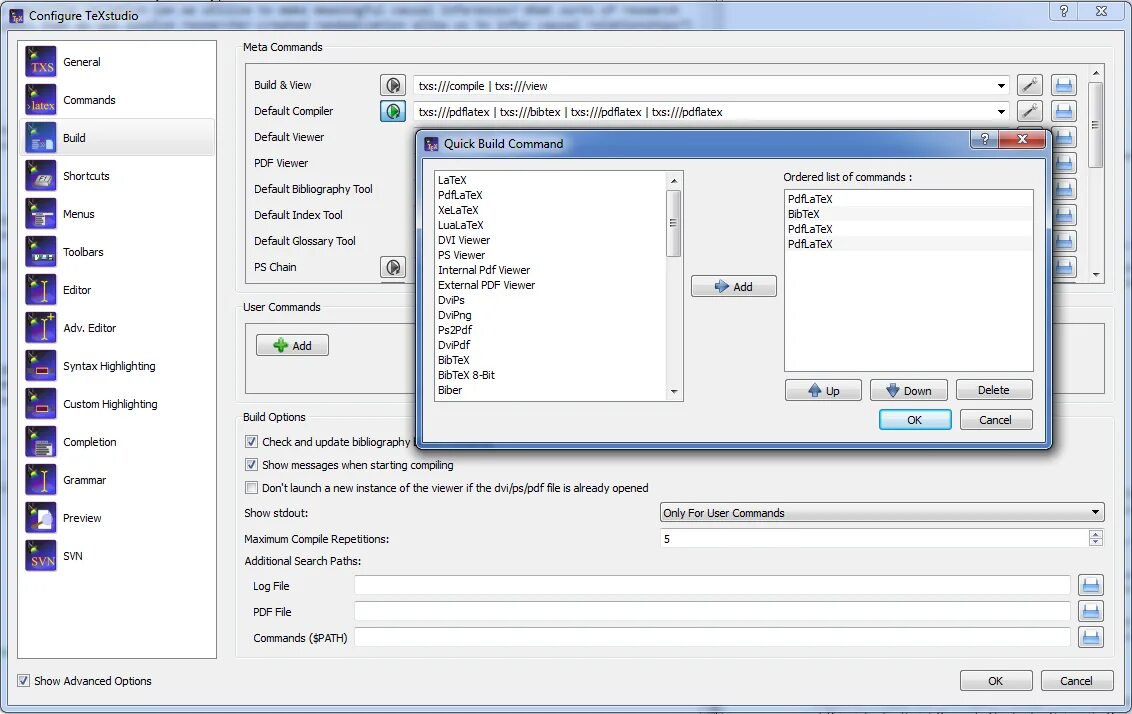This screenshot has height=714, width=1132.
Task: Increase Maximum Compile Repetitions value
Action: point(1095,534)
